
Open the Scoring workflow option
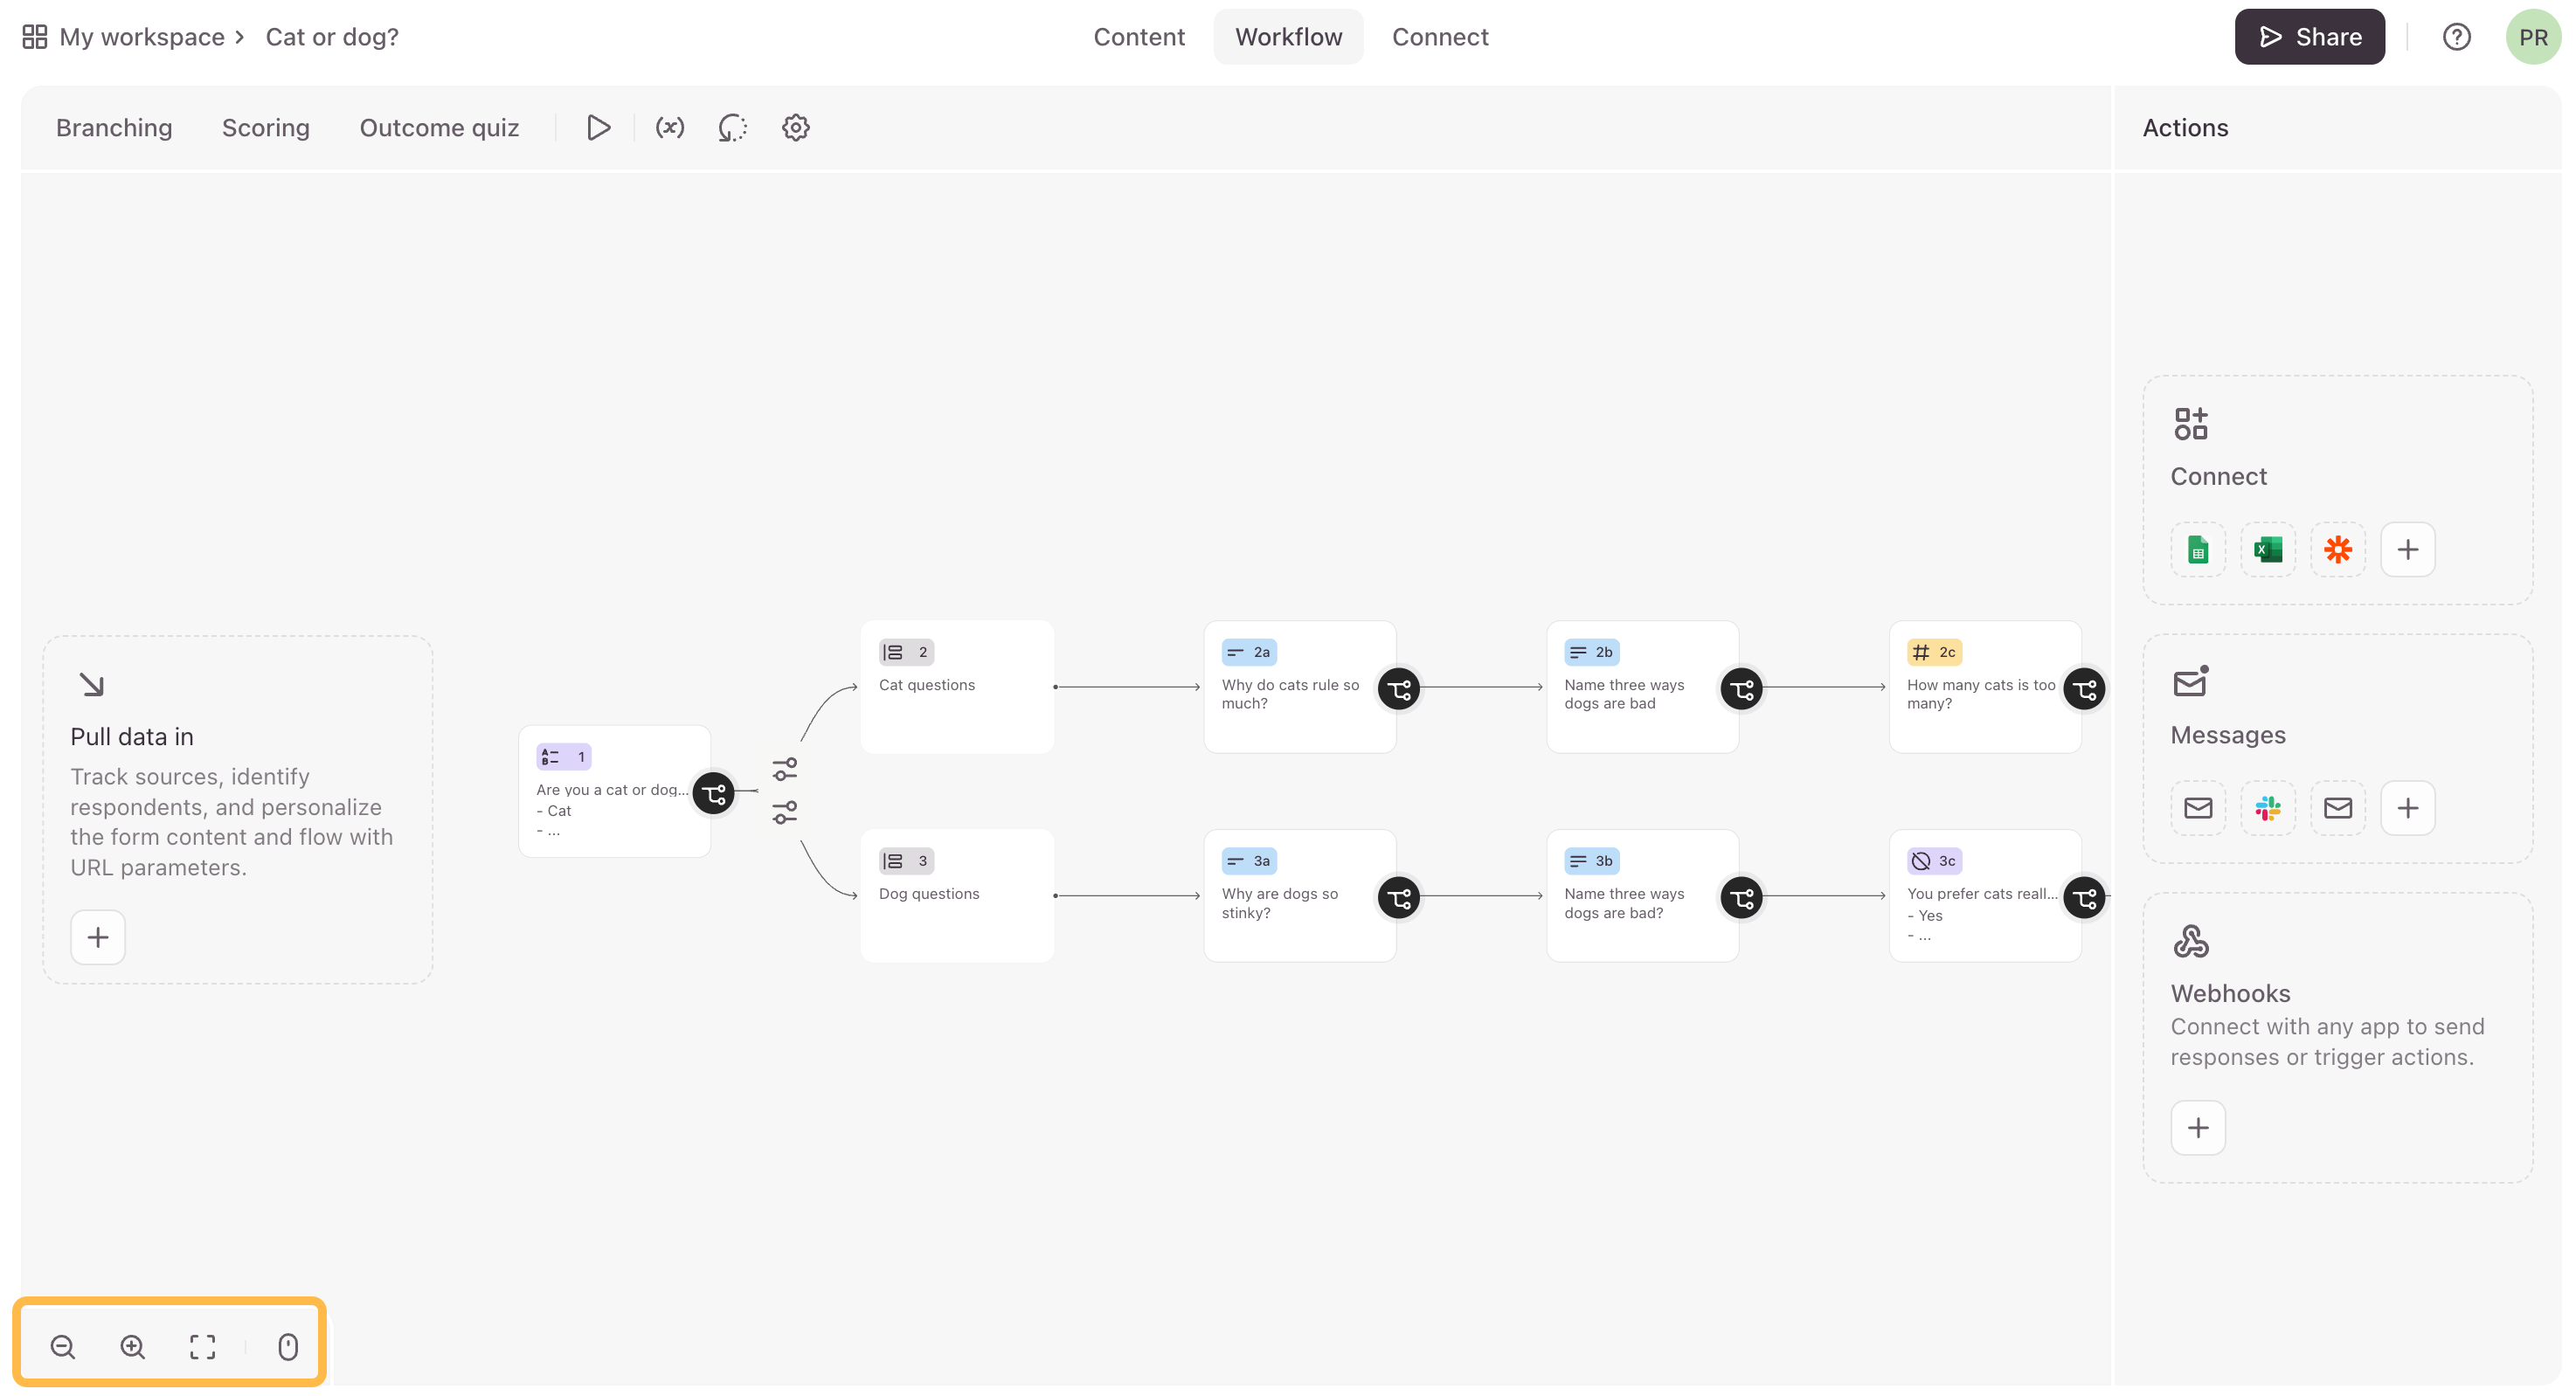point(266,128)
